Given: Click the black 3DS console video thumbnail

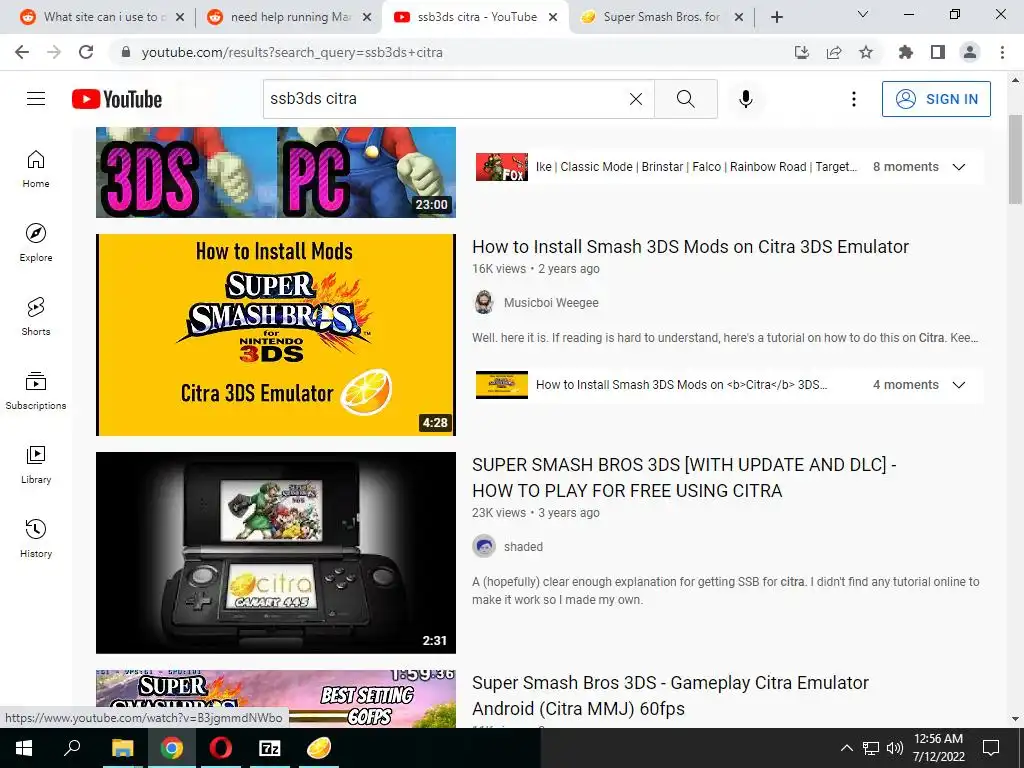Looking at the screenshot, I should point(276,552).
